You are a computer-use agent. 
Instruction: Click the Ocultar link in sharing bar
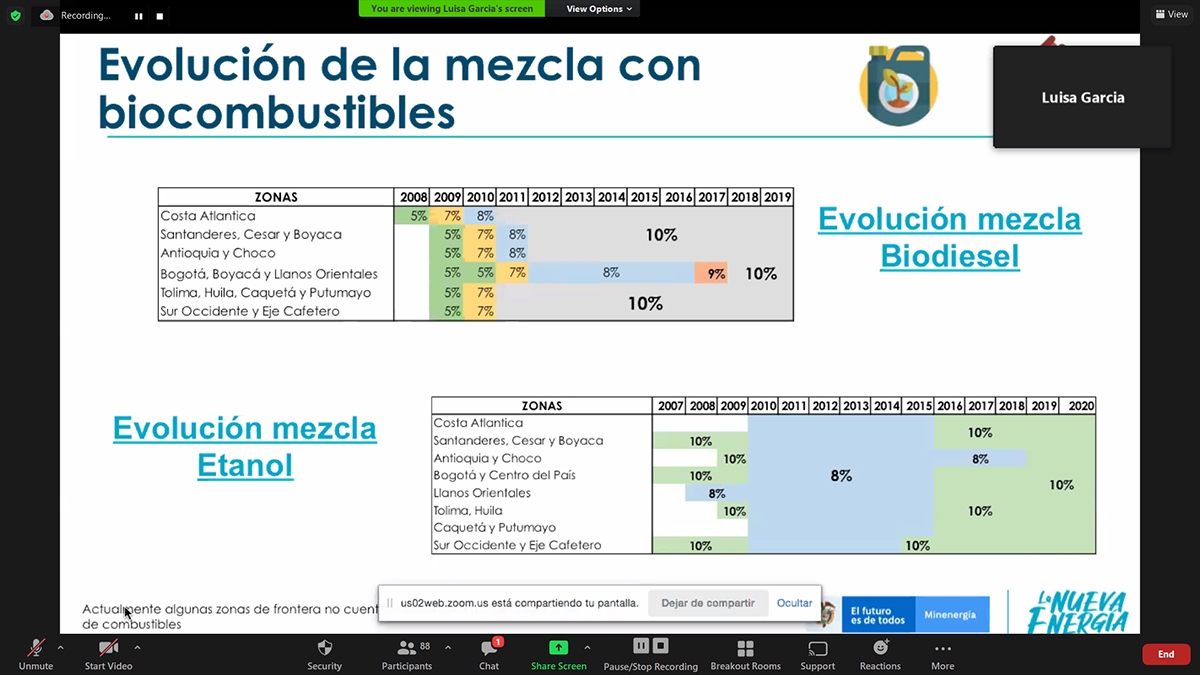pyautogui.click(x=795, y=604)
